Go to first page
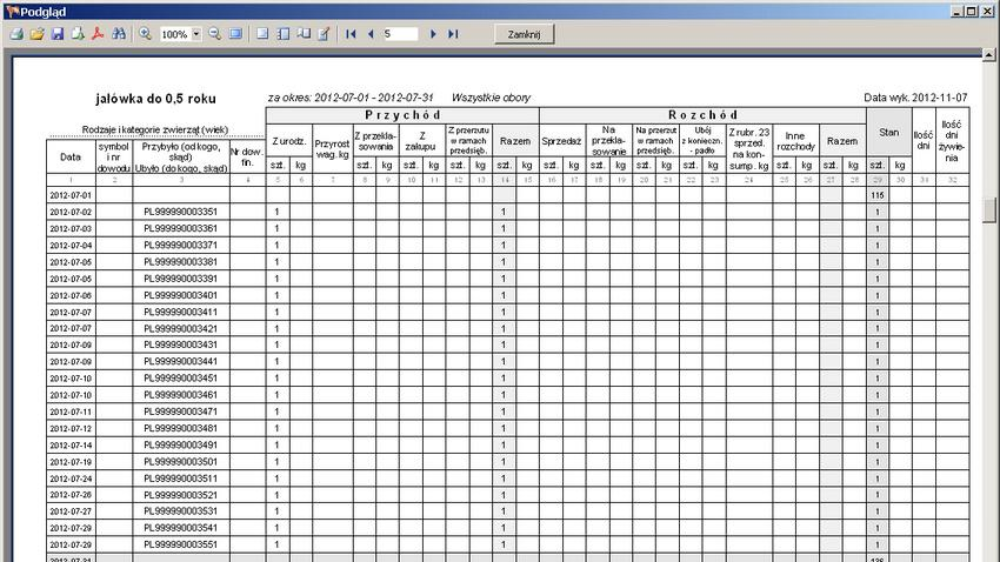Image resolution: width=1000 pixels, height=562 pixels. tap(350, 34)
